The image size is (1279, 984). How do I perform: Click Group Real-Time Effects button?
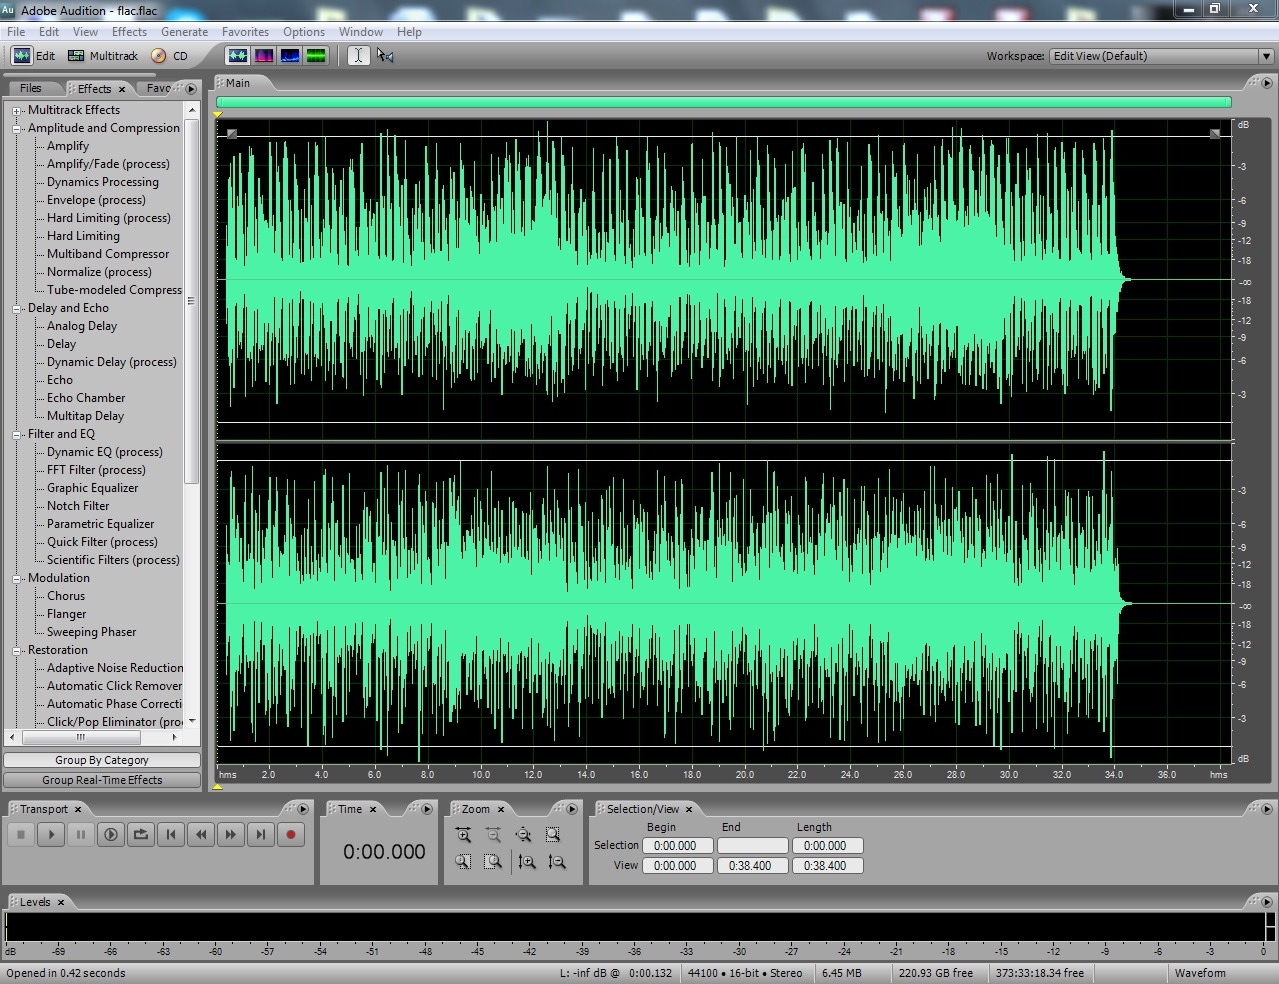coord(102,780)
